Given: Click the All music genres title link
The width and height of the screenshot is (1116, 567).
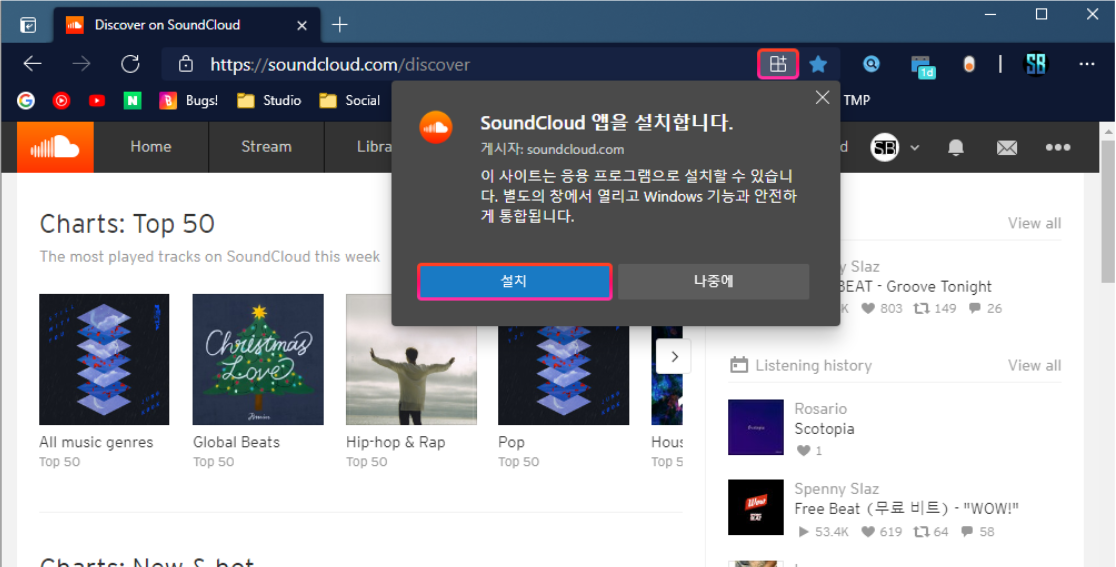Looking at the screenshot, I should pyautogui.click(x=96, y=443).
